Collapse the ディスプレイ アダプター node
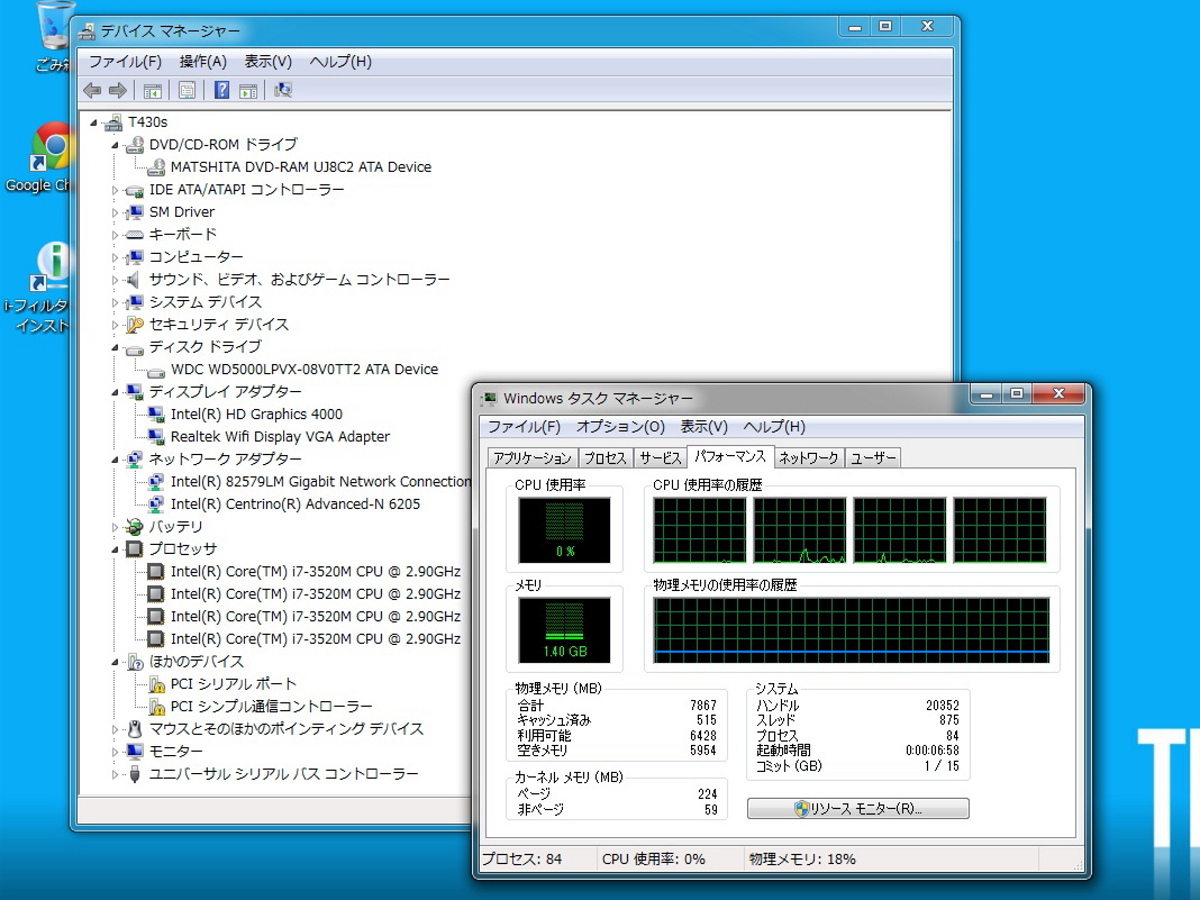 (x=115, y=392)
